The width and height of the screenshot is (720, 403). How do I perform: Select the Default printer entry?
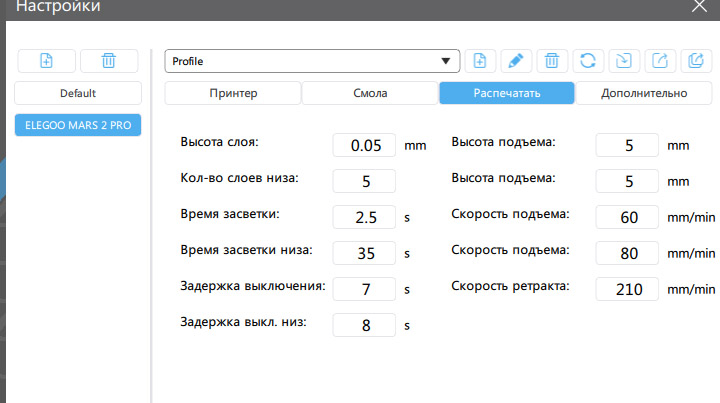pyautogui.click(x=78, y=93)
